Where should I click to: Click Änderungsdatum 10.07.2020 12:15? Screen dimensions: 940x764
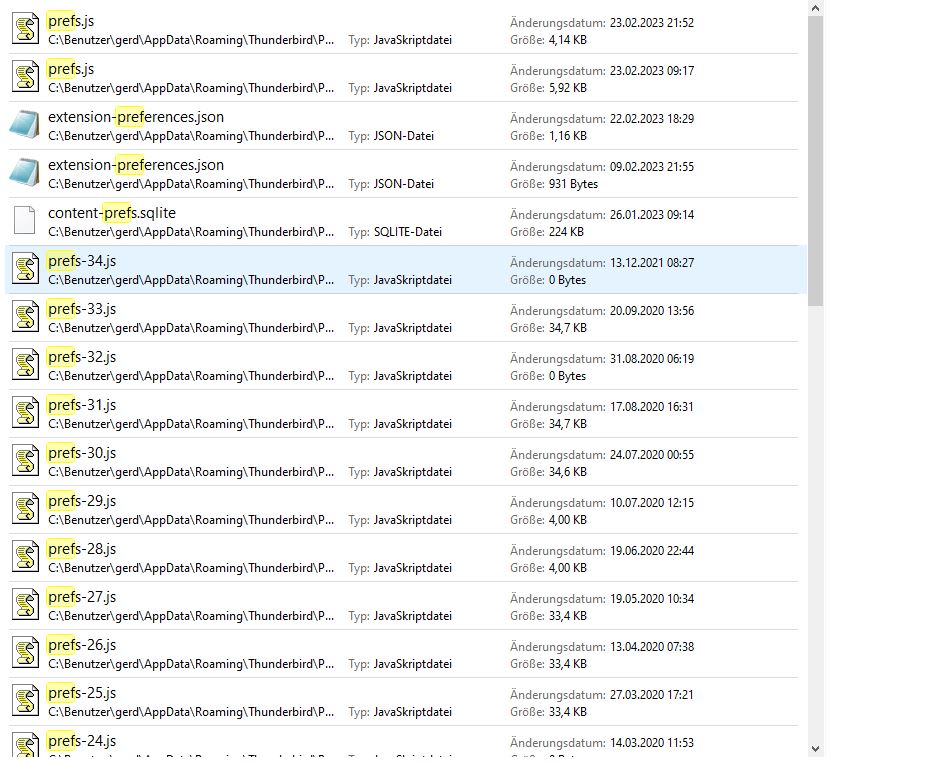coord(602,503)
